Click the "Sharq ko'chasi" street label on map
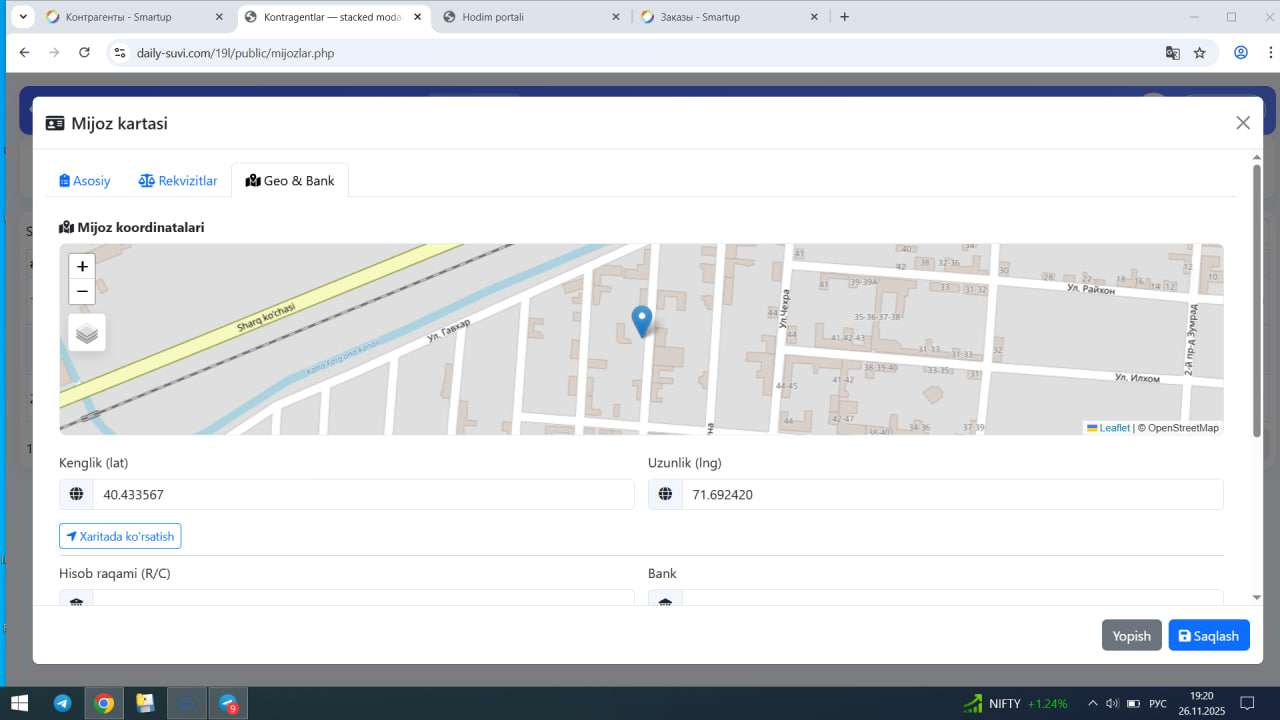 267,317
